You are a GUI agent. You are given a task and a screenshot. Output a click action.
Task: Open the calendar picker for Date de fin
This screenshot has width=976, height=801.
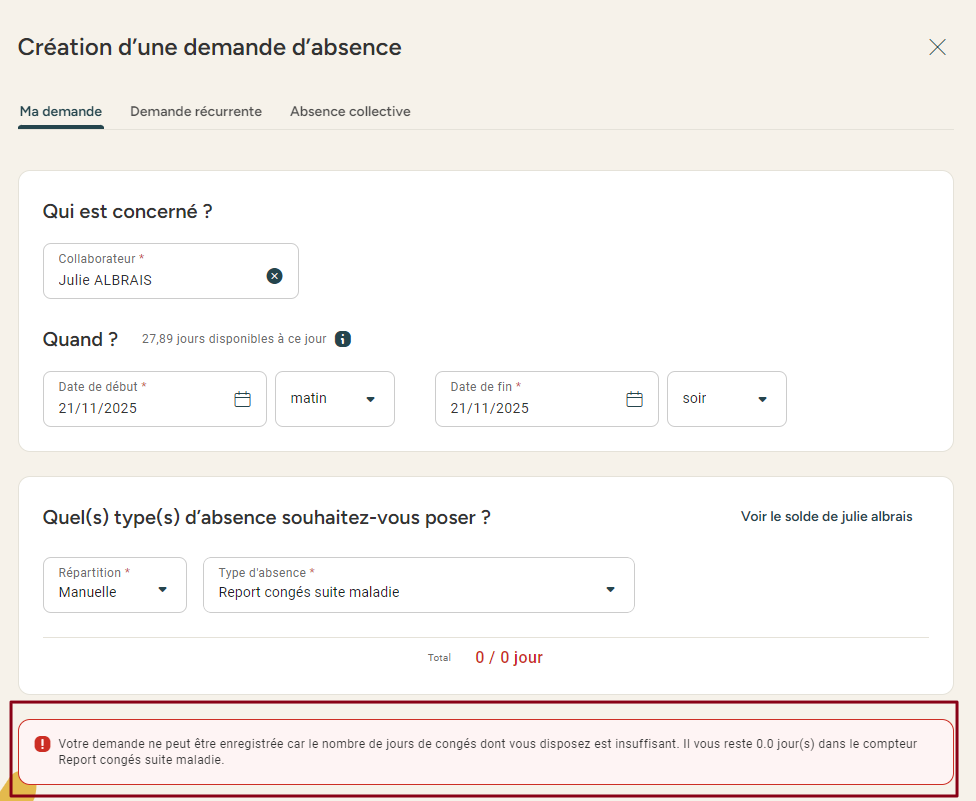[x=634, y=399]
